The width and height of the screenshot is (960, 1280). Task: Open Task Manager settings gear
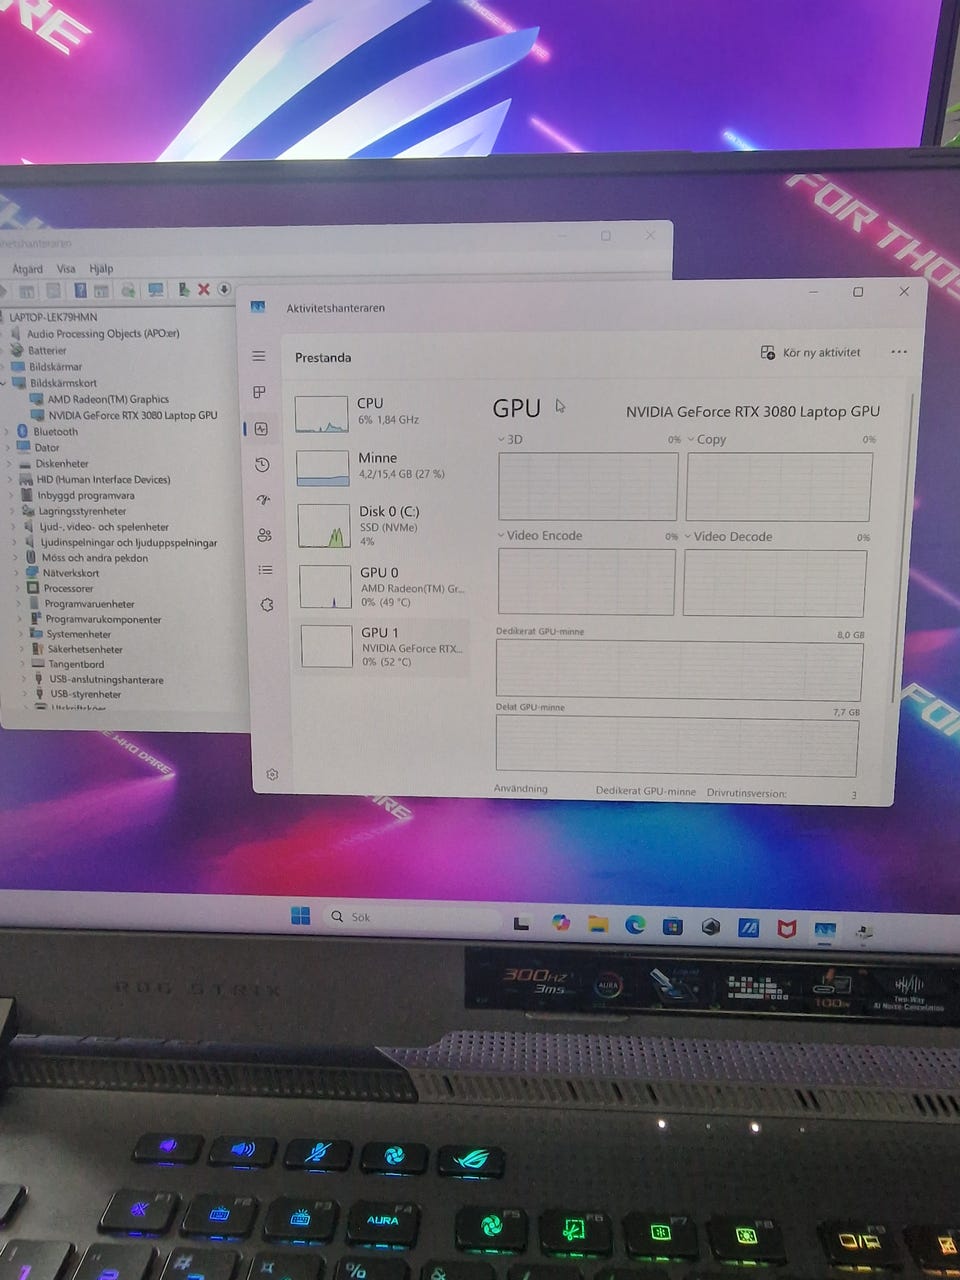(x=272, y=775)
